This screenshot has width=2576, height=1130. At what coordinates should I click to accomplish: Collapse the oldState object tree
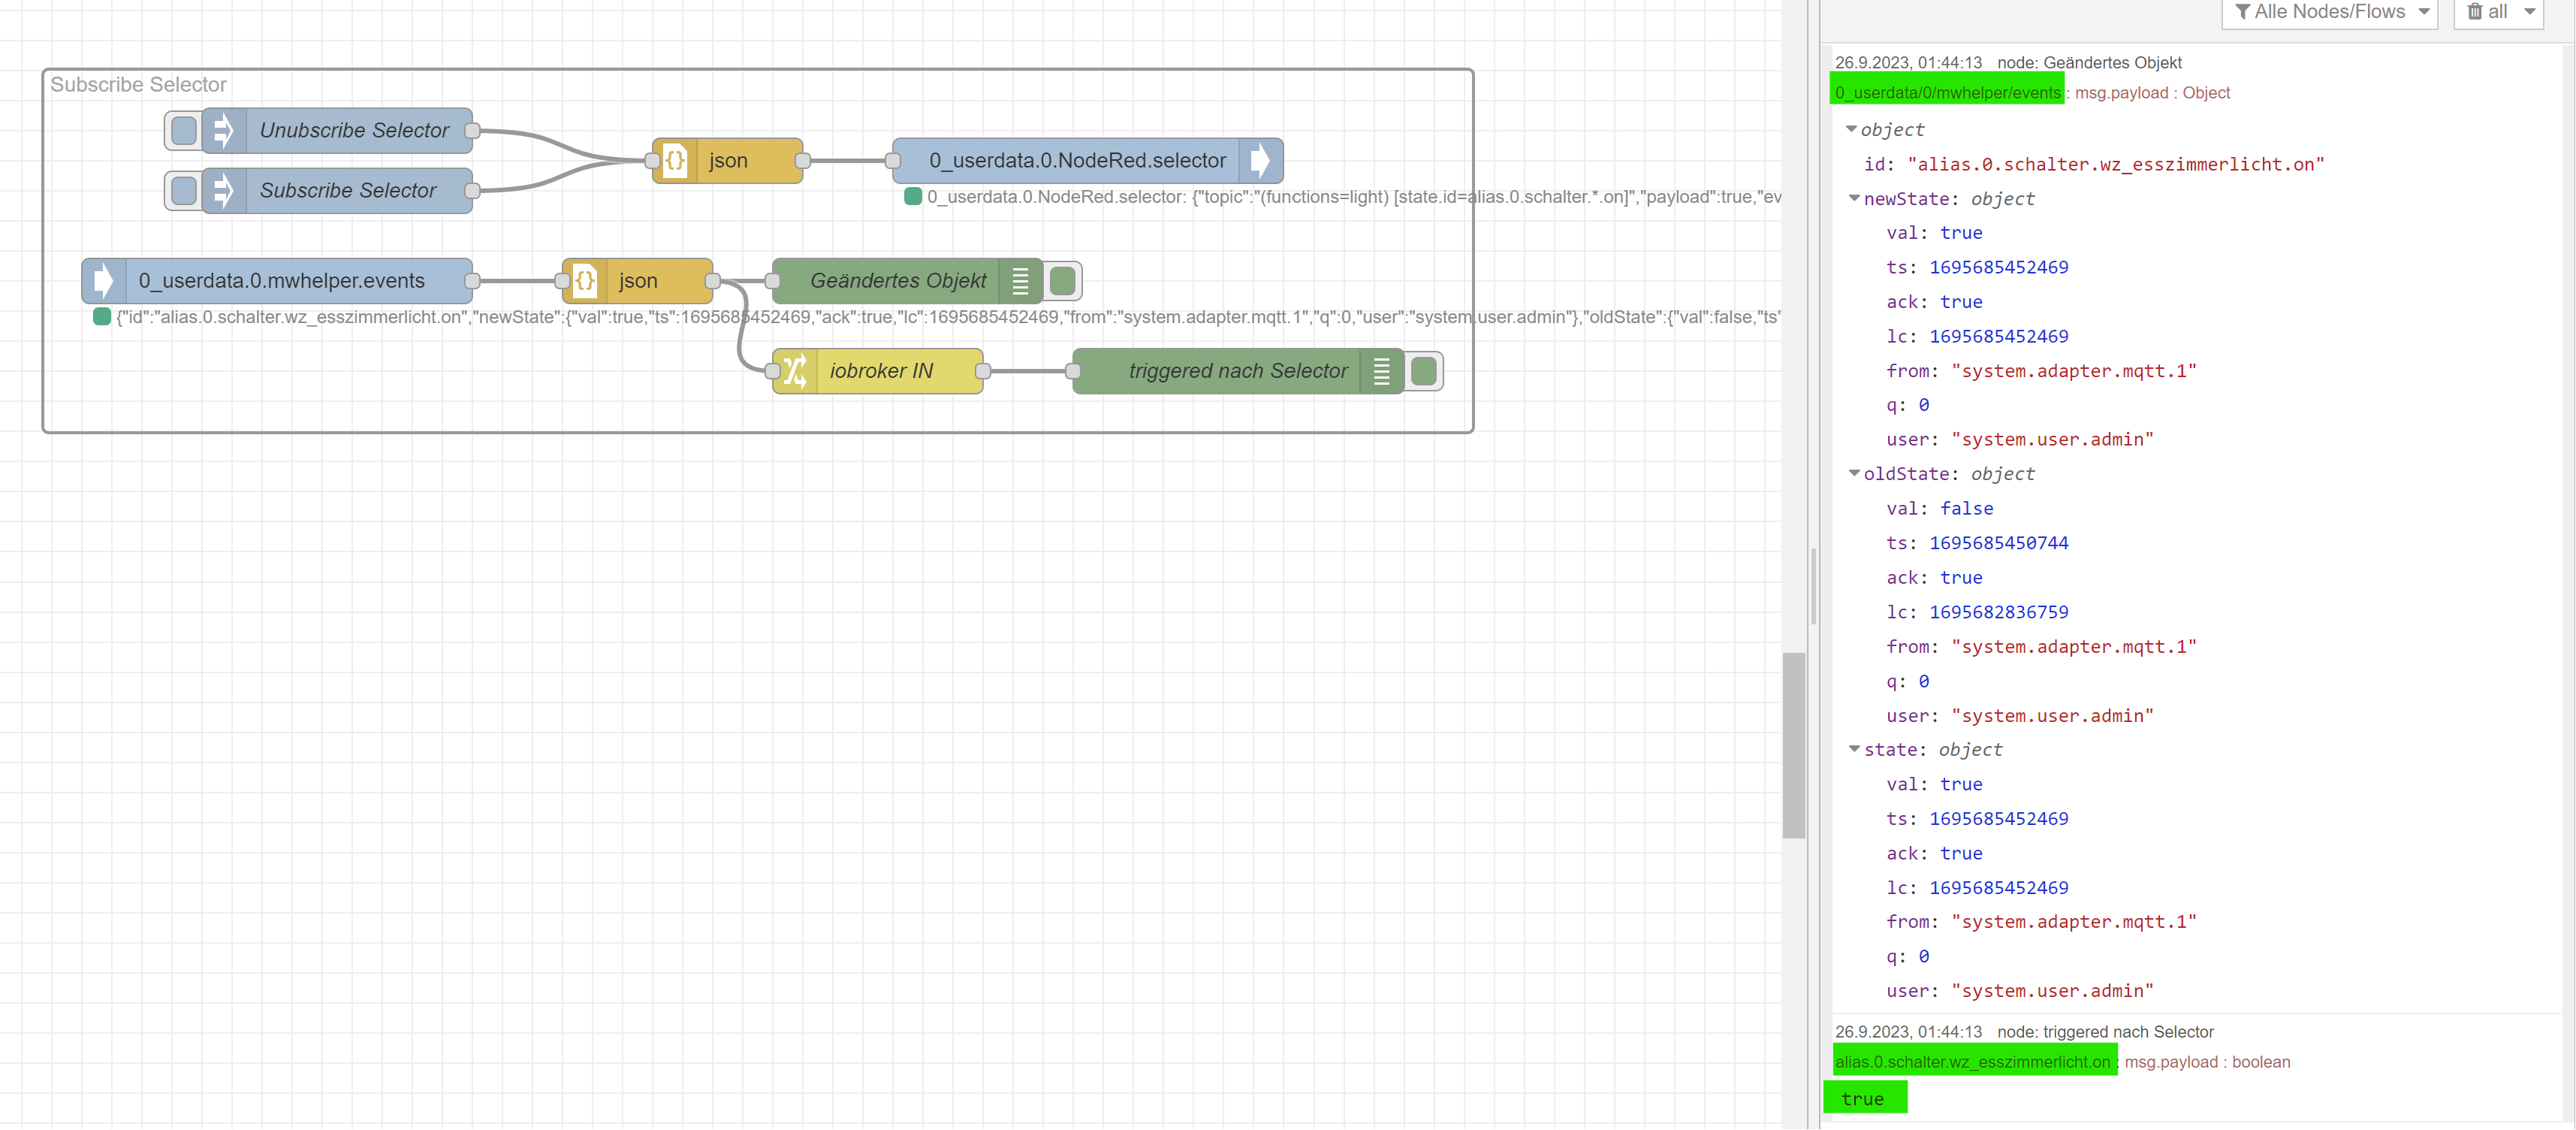pyautogui.click(x=1854, y=473)
